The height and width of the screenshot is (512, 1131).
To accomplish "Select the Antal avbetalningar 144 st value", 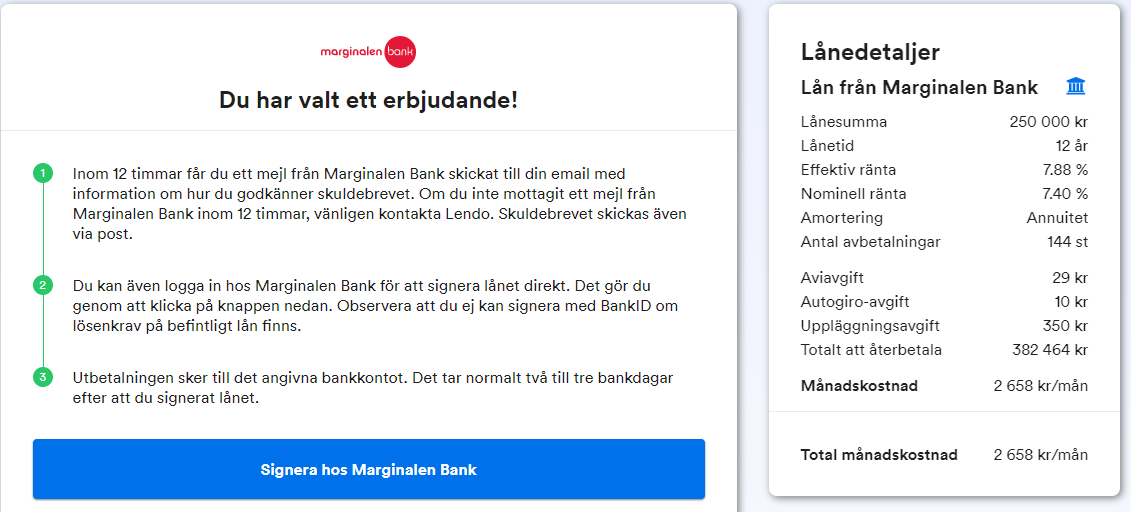I will (x=1067, y=242).
